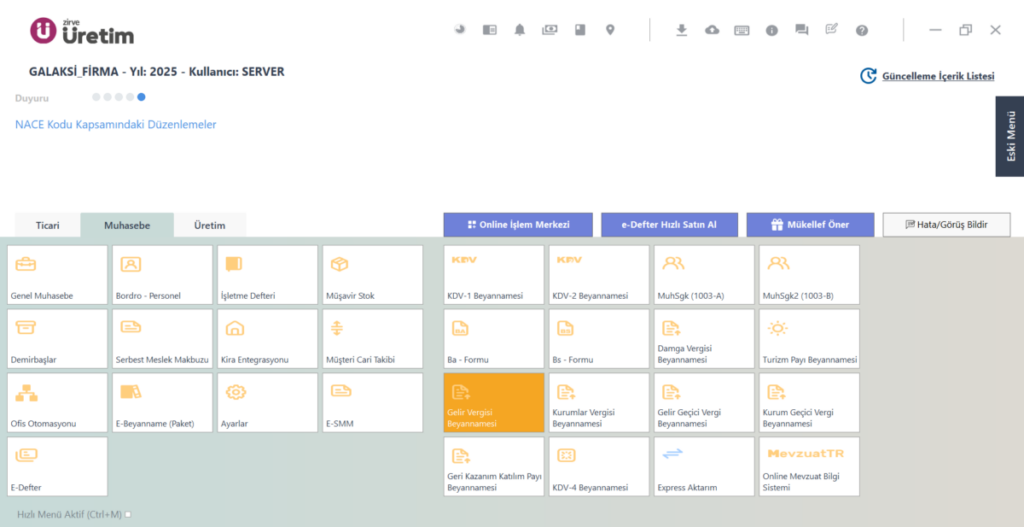Open the Ayarlar gear tile
The image size is (1024, 527).
268,403
